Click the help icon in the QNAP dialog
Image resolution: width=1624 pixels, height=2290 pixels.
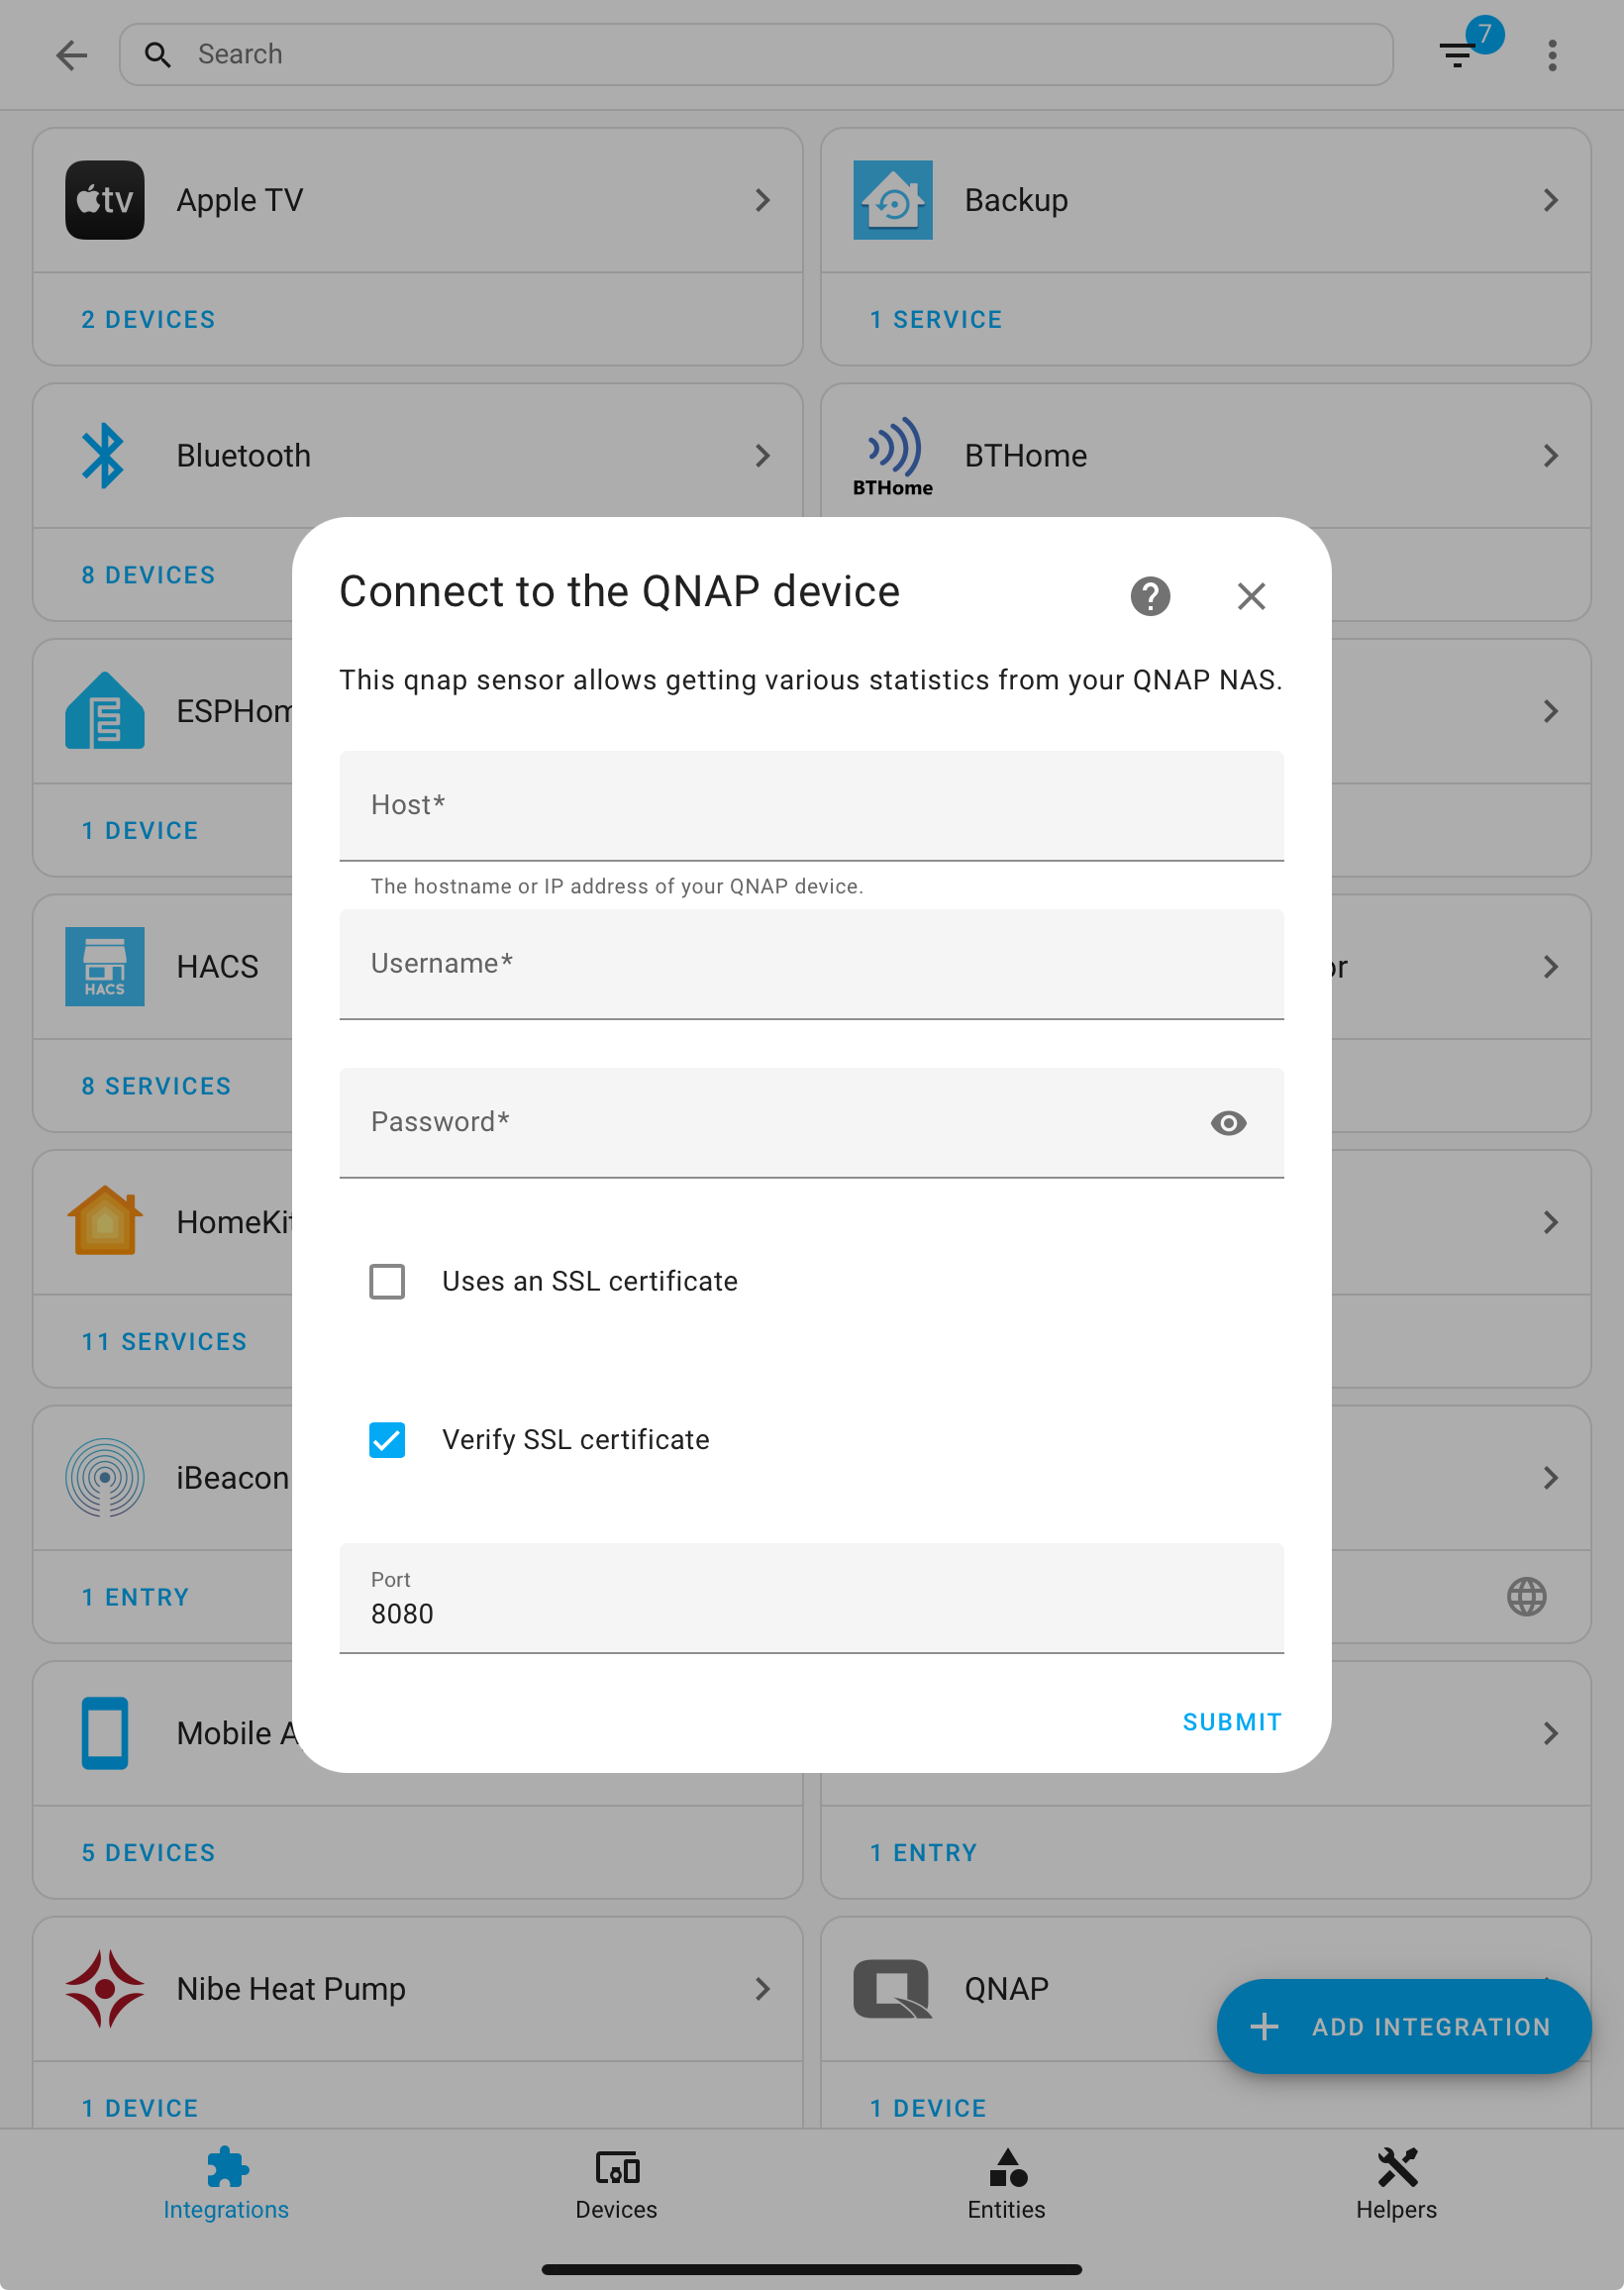click(x=1149, y=595)
